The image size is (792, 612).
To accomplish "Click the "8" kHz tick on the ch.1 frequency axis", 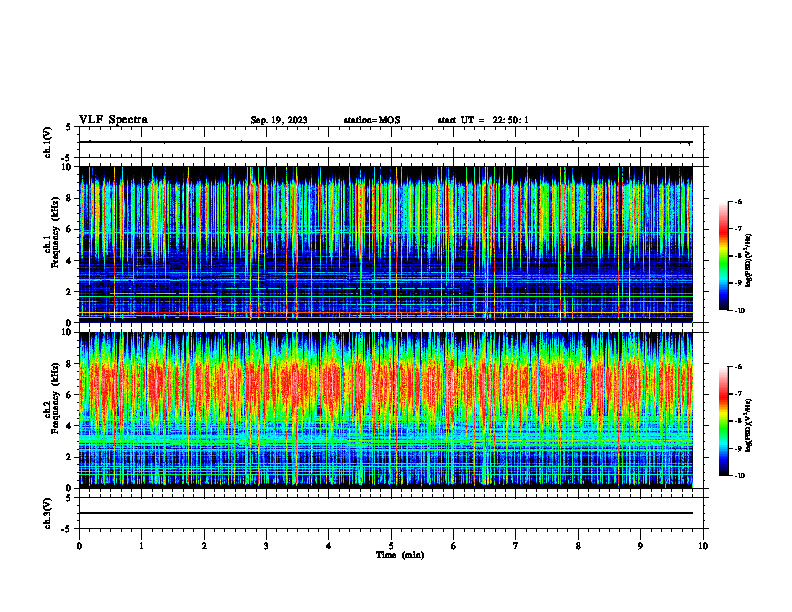I will point(69,198).
